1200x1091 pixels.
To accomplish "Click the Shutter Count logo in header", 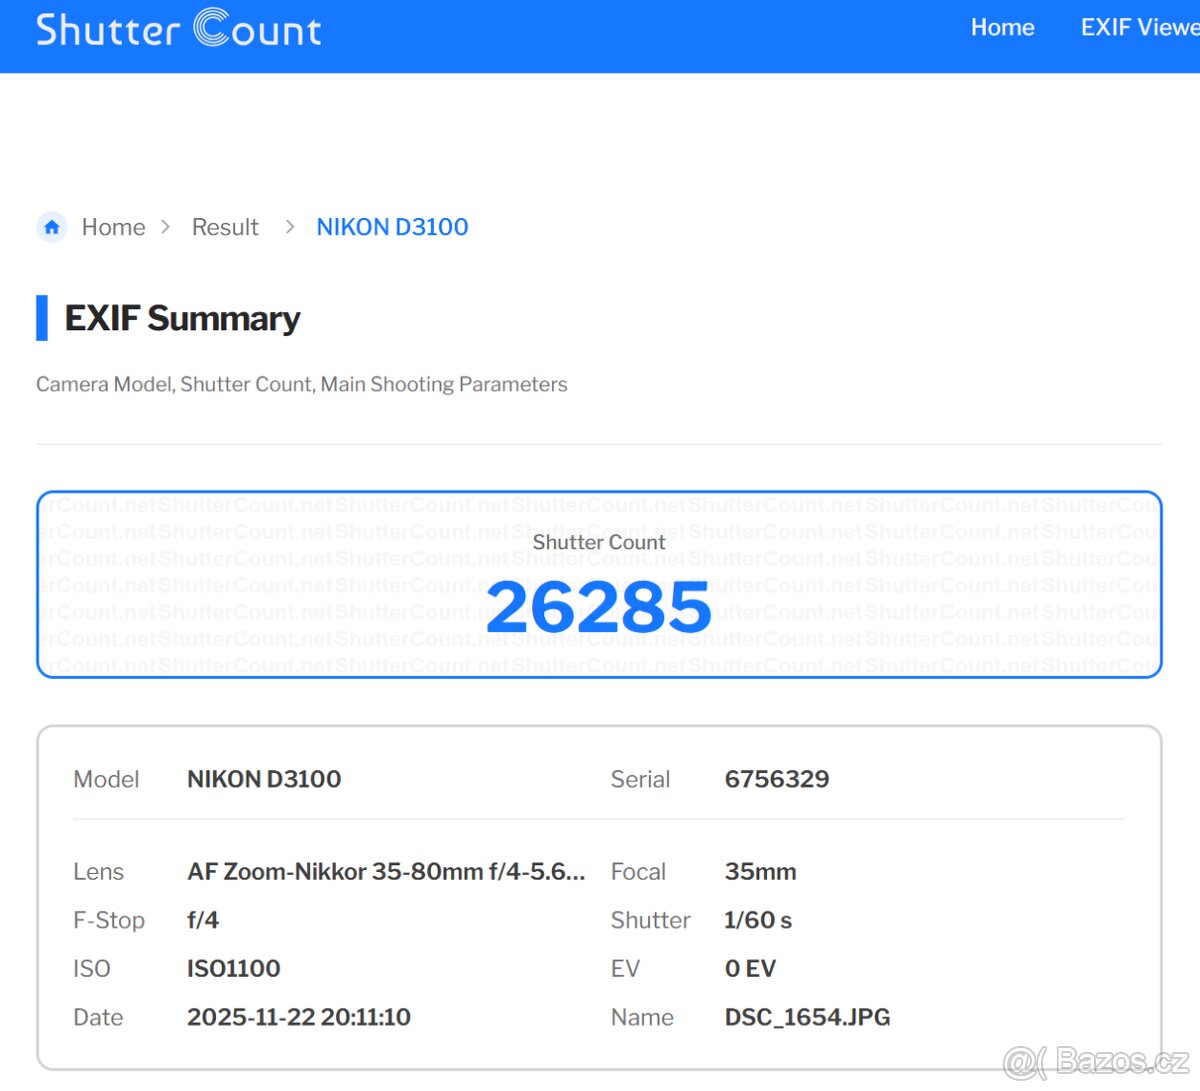I will coord(178,29).
